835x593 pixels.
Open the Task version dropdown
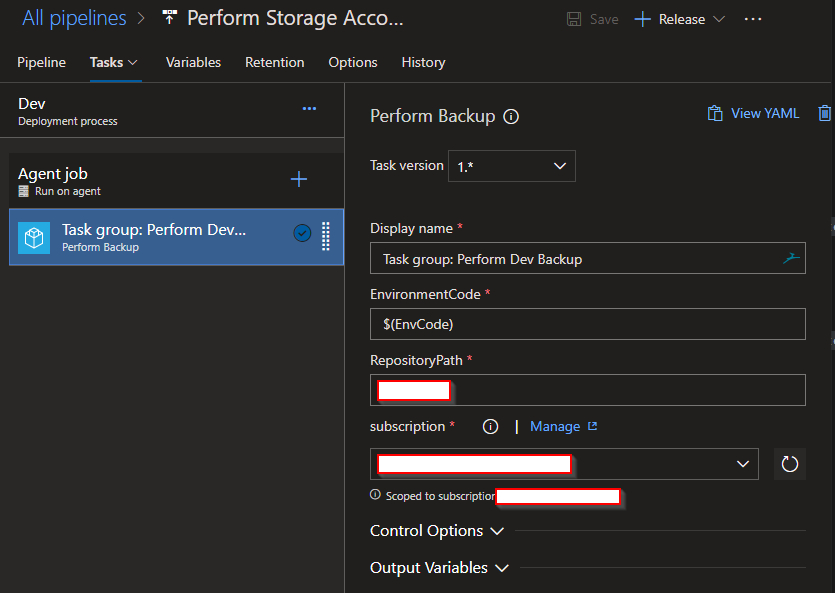pyautogui.click(x=511, y=166)
